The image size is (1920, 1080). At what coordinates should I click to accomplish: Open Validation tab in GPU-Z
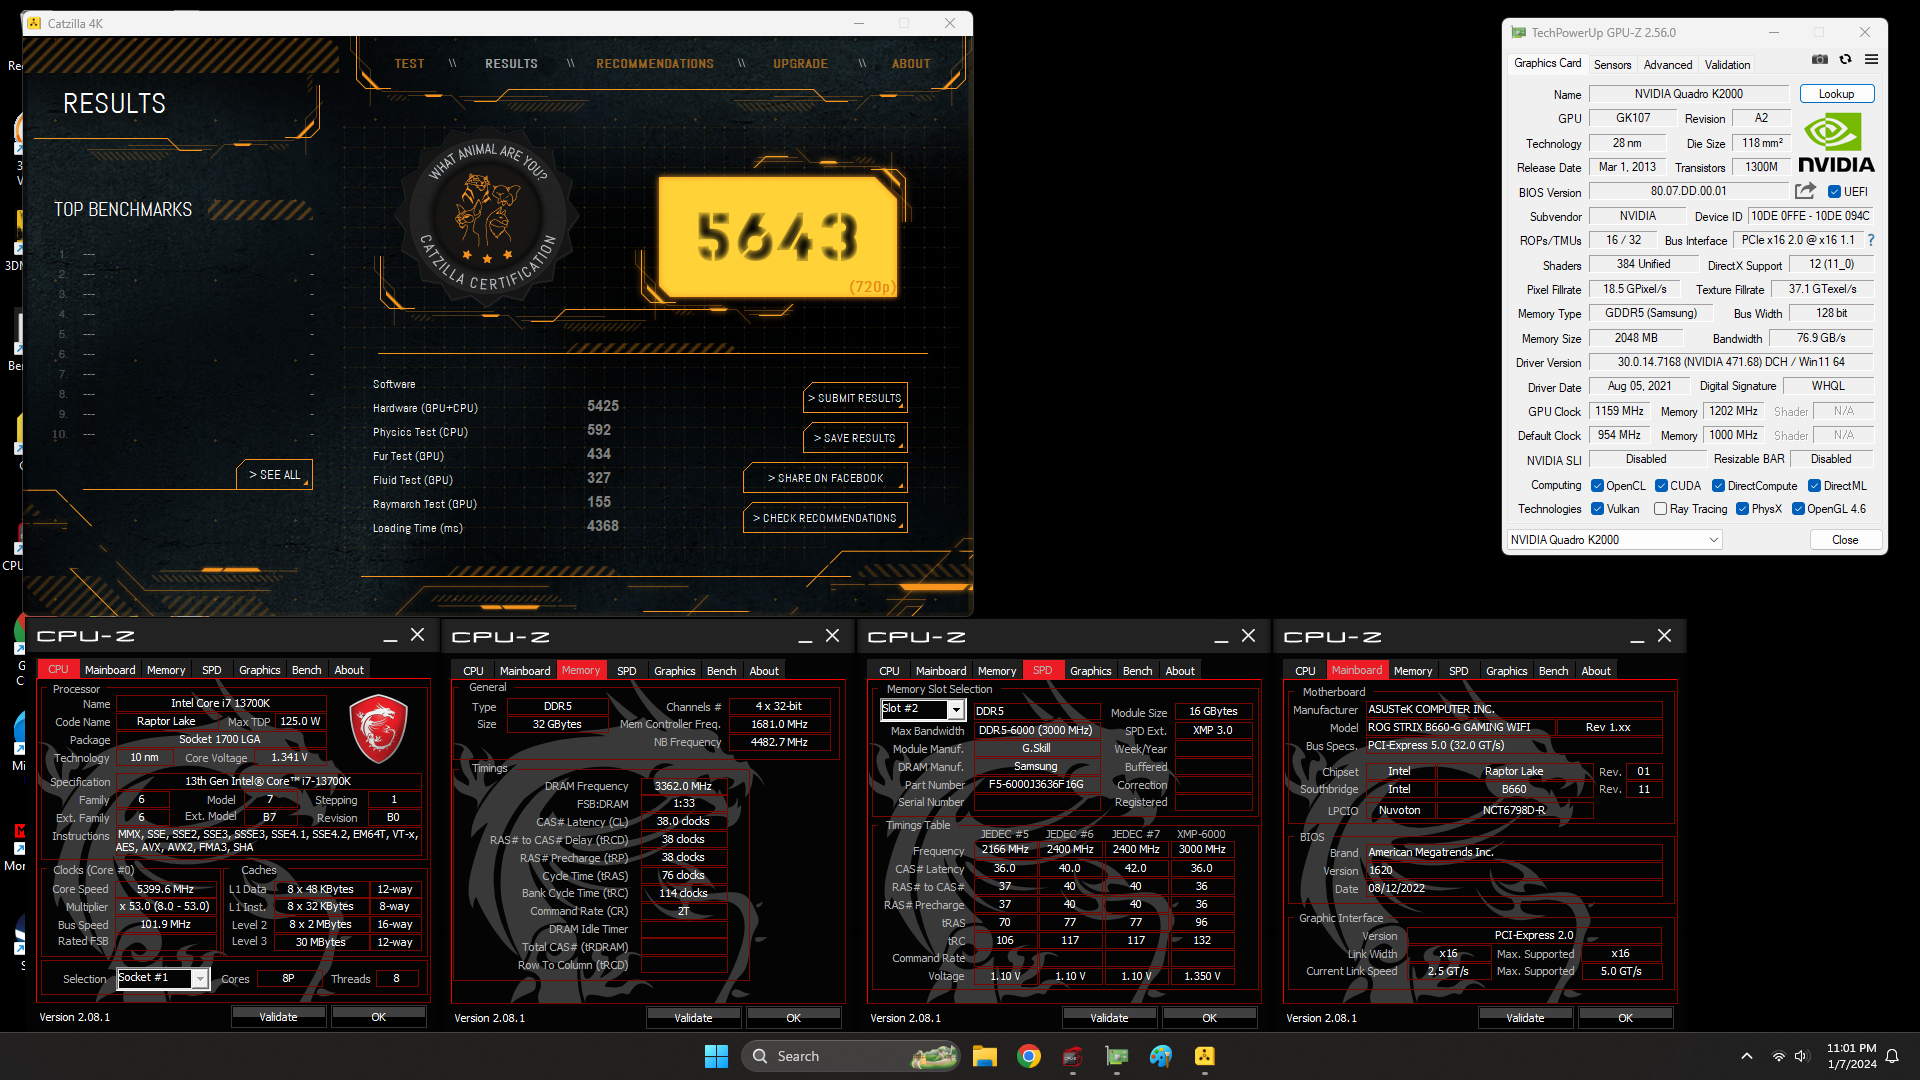[1727, 65]
